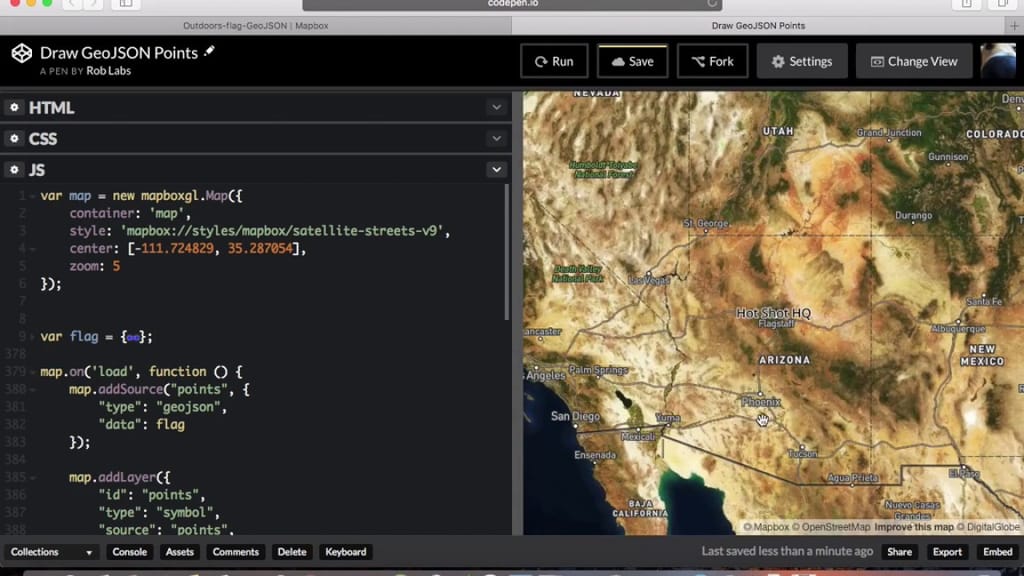This screenshot has width=1024, height=576.
Task: Reload page in address bar
Action: [x=712, y=4]
